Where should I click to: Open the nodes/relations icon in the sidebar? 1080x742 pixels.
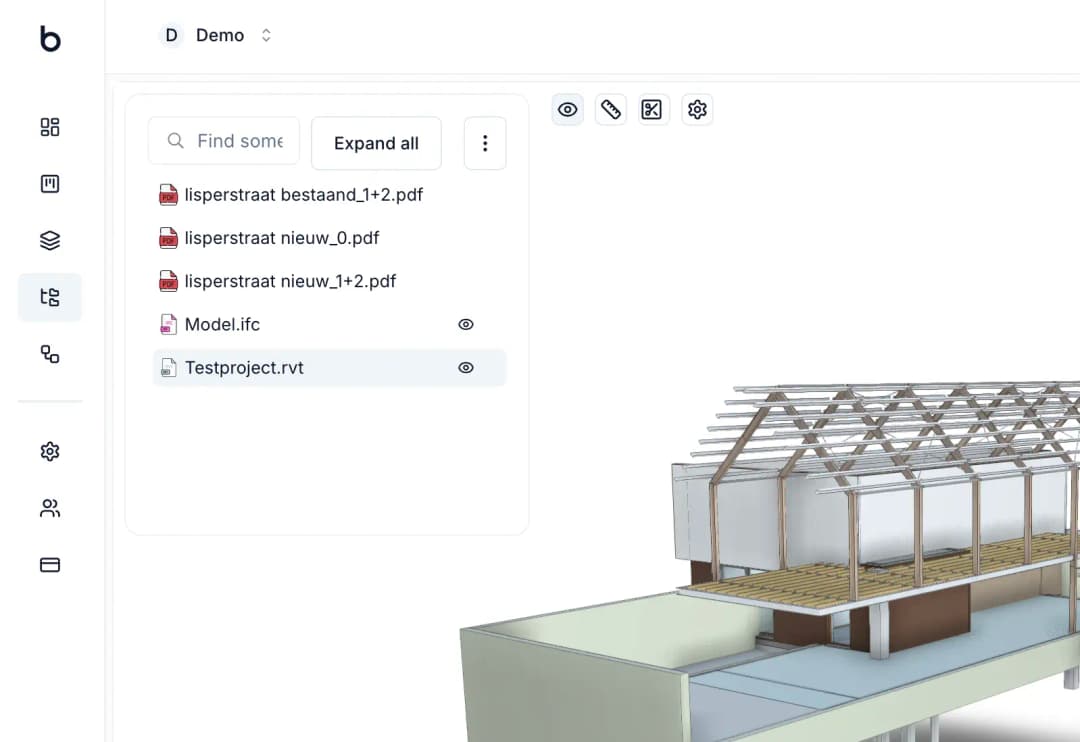49,354
